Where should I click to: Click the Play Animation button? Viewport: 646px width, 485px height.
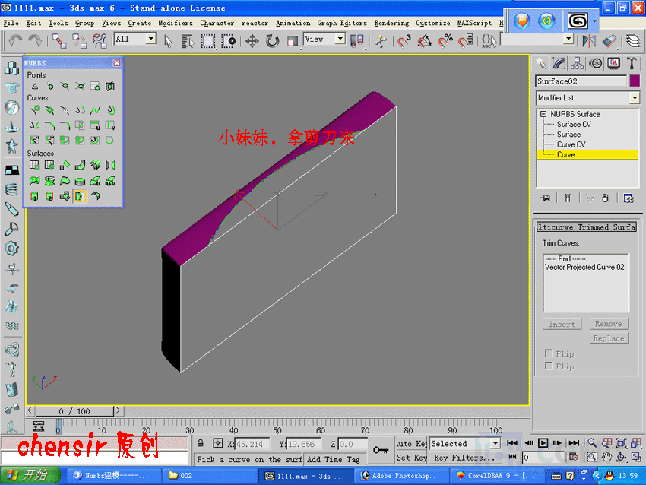[543, 443]
